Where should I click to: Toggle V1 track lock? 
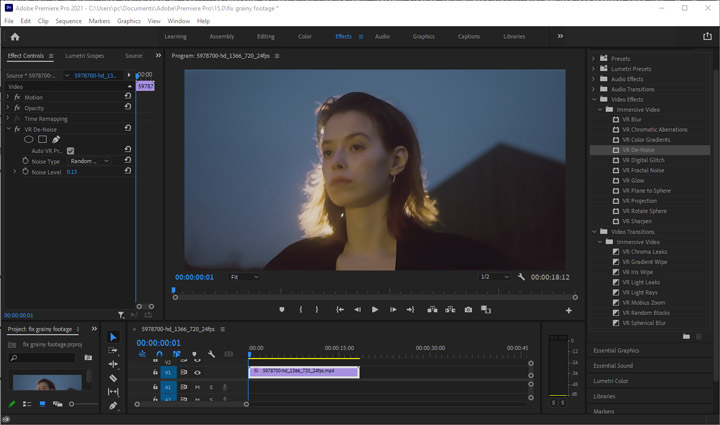click(x=155, y=373)
